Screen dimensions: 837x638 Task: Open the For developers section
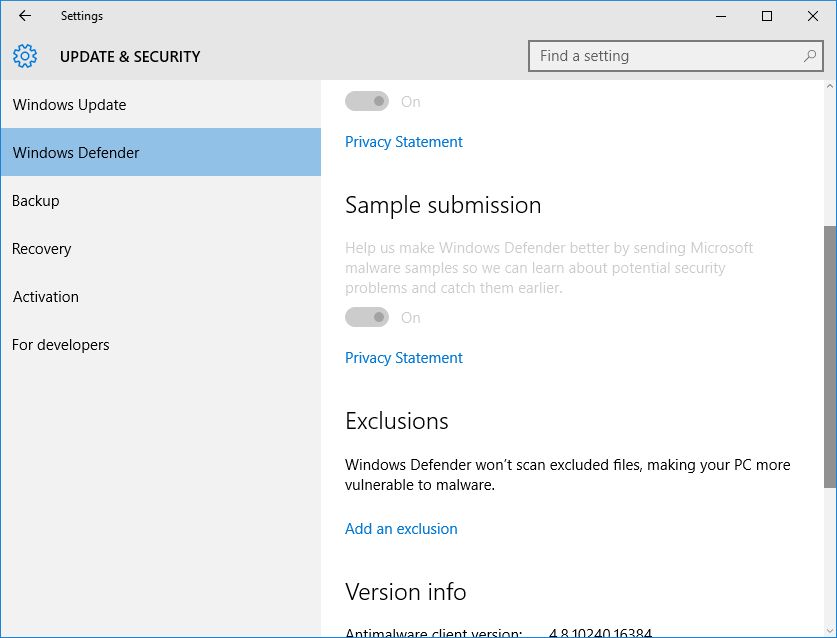pos(161,344)
